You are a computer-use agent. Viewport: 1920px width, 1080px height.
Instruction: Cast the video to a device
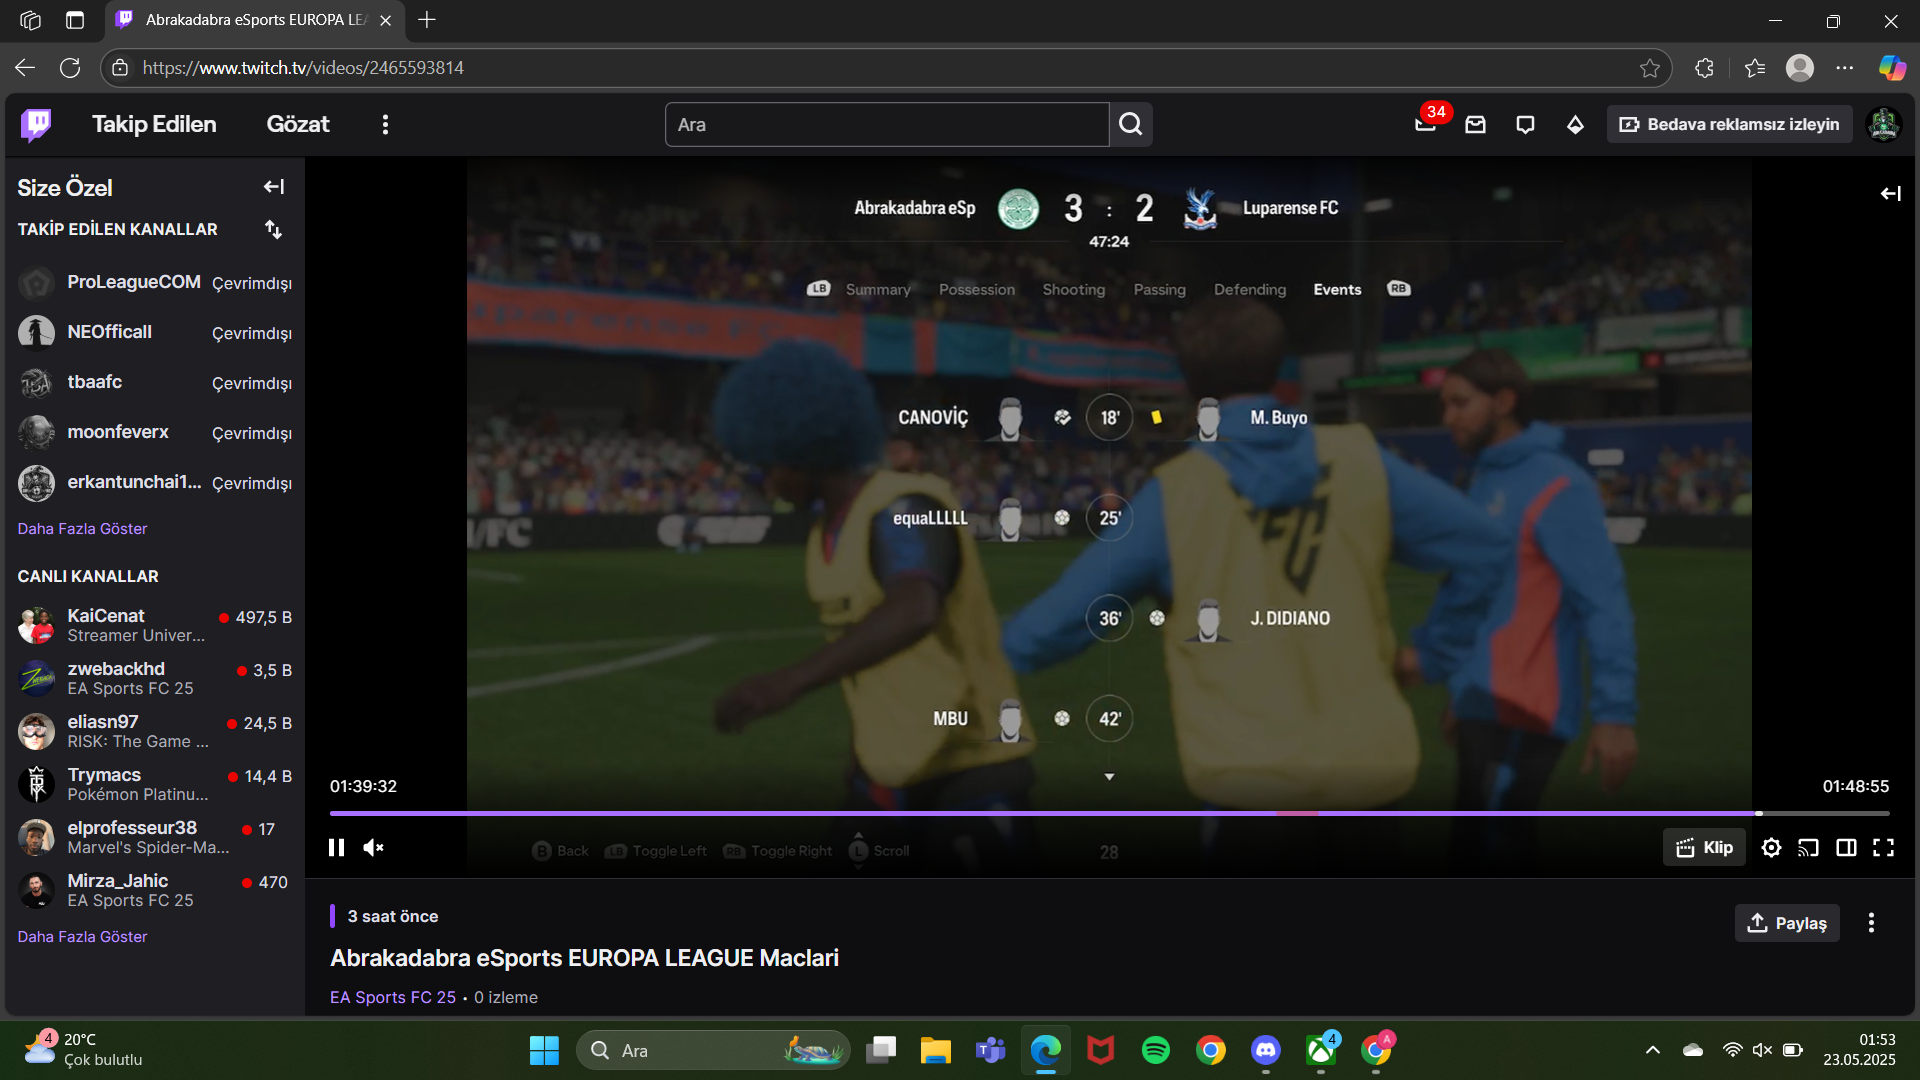pyautogui.click(x=1808, y=847)
